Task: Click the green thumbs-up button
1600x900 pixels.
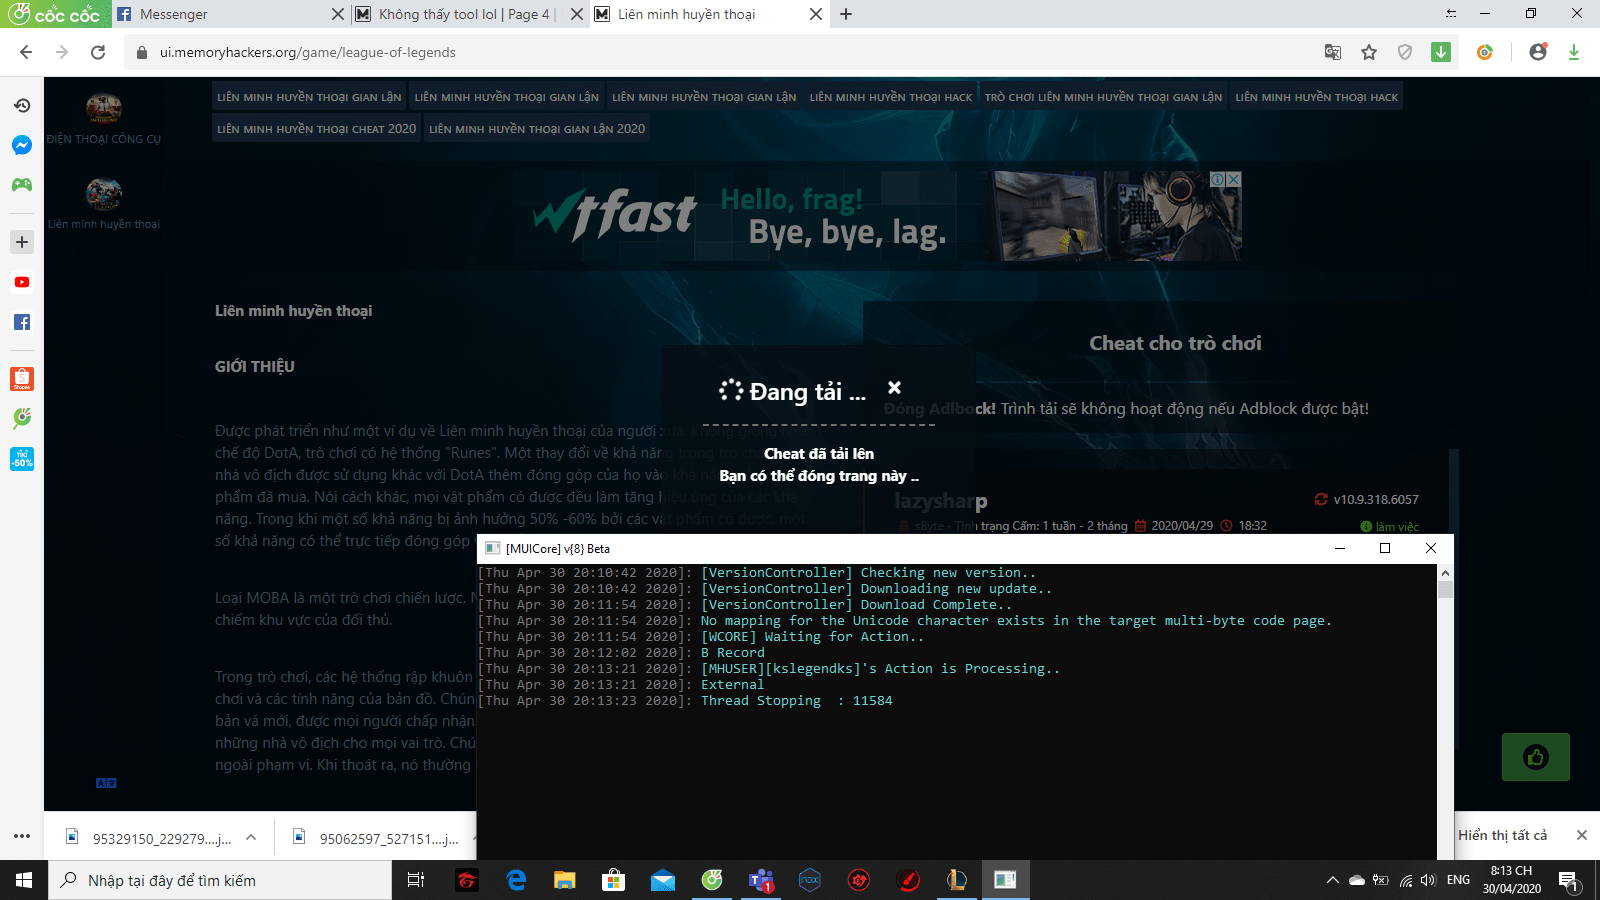Action: point(1536,757)
